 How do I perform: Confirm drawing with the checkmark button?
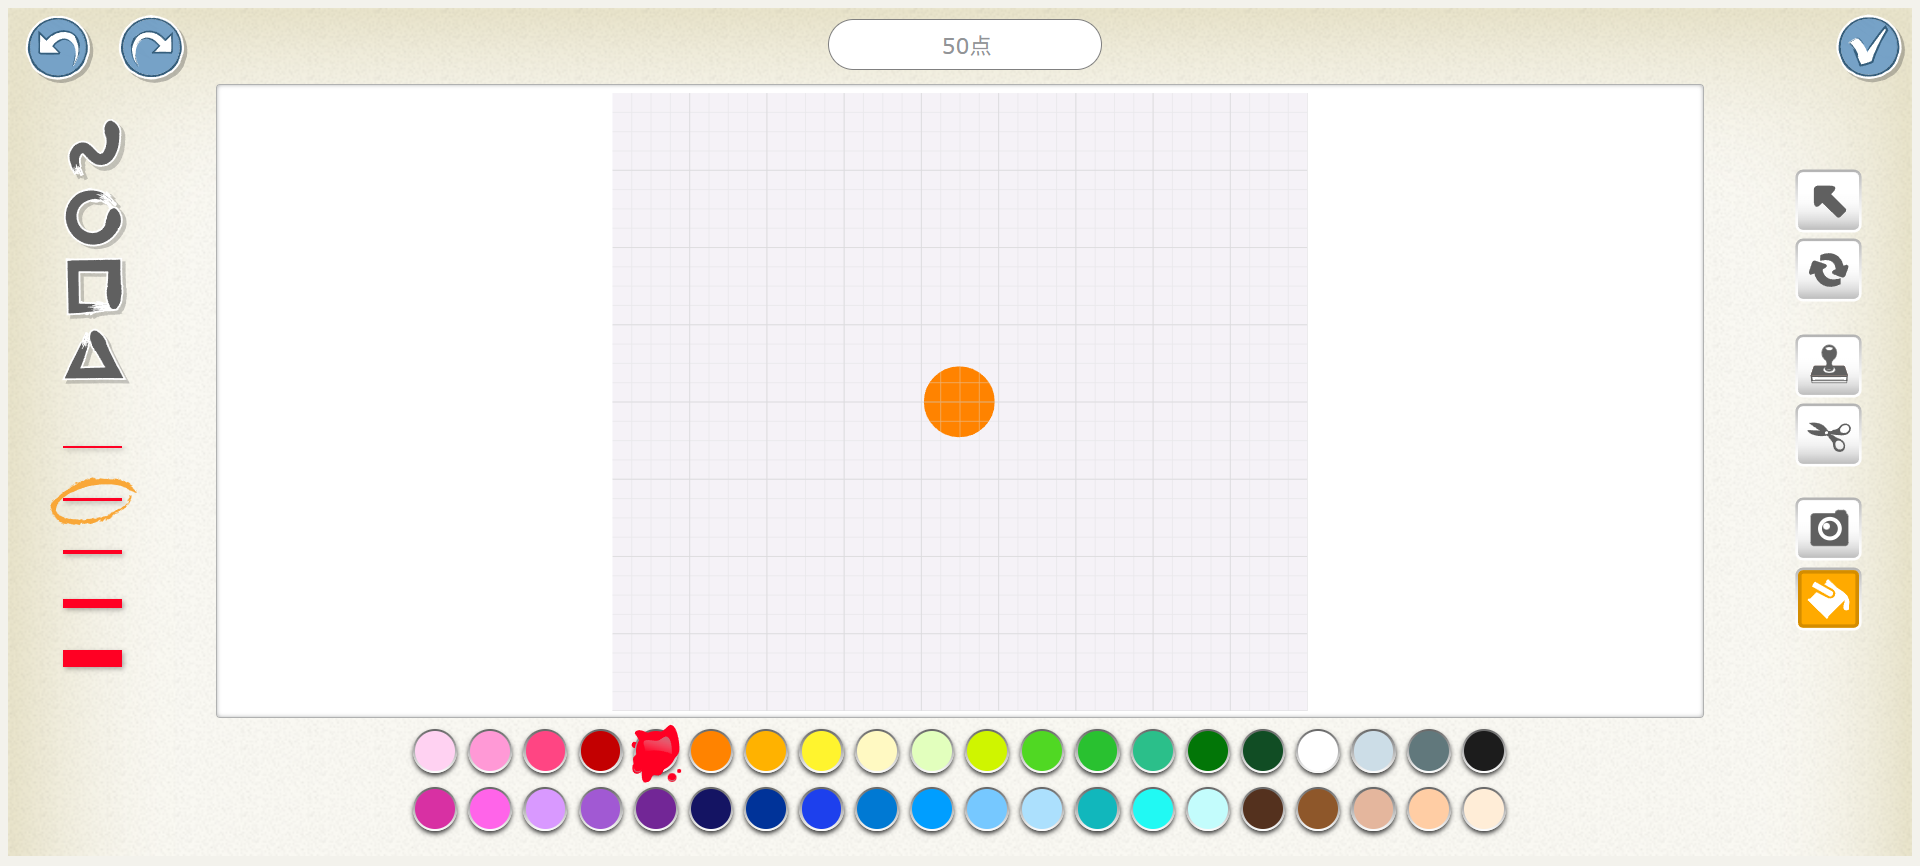click(1868, 48)
